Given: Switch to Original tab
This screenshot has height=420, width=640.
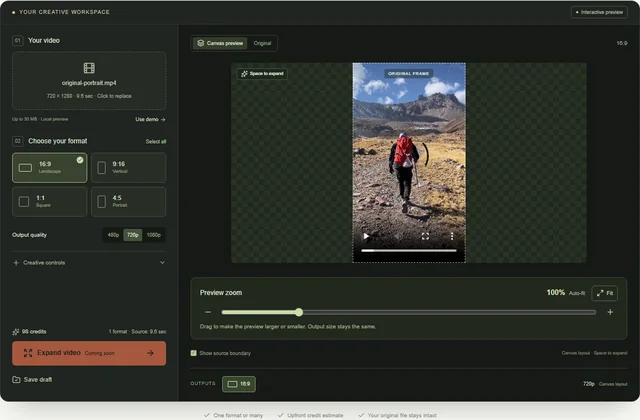Looking at the screenshot, I should pos(262,43).
